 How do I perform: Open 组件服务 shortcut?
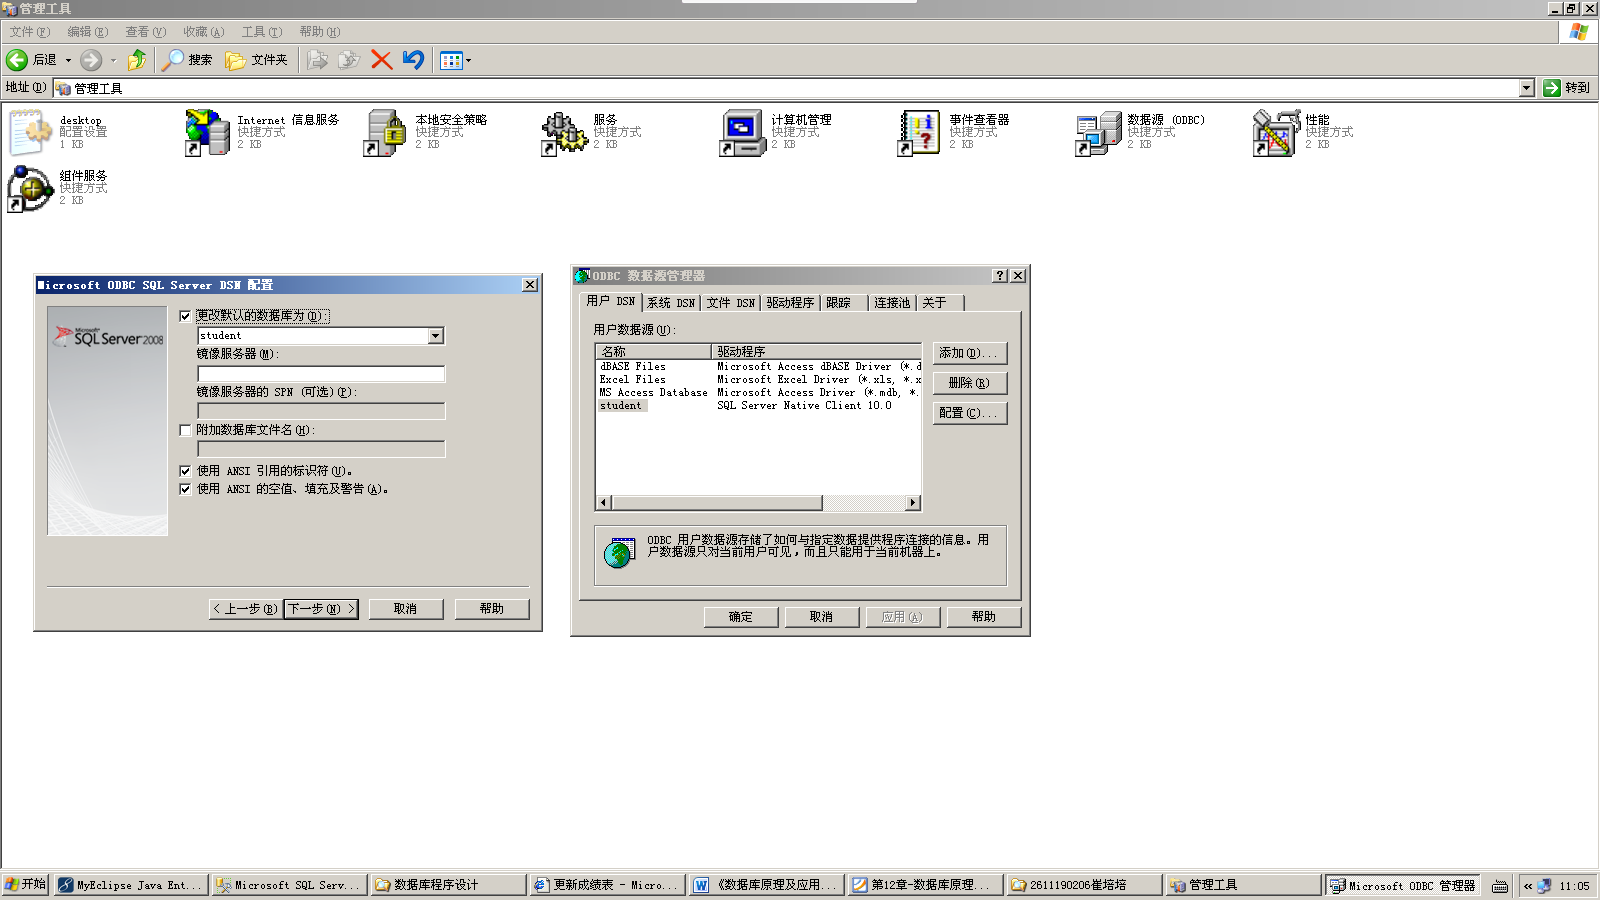pos(31,189)
